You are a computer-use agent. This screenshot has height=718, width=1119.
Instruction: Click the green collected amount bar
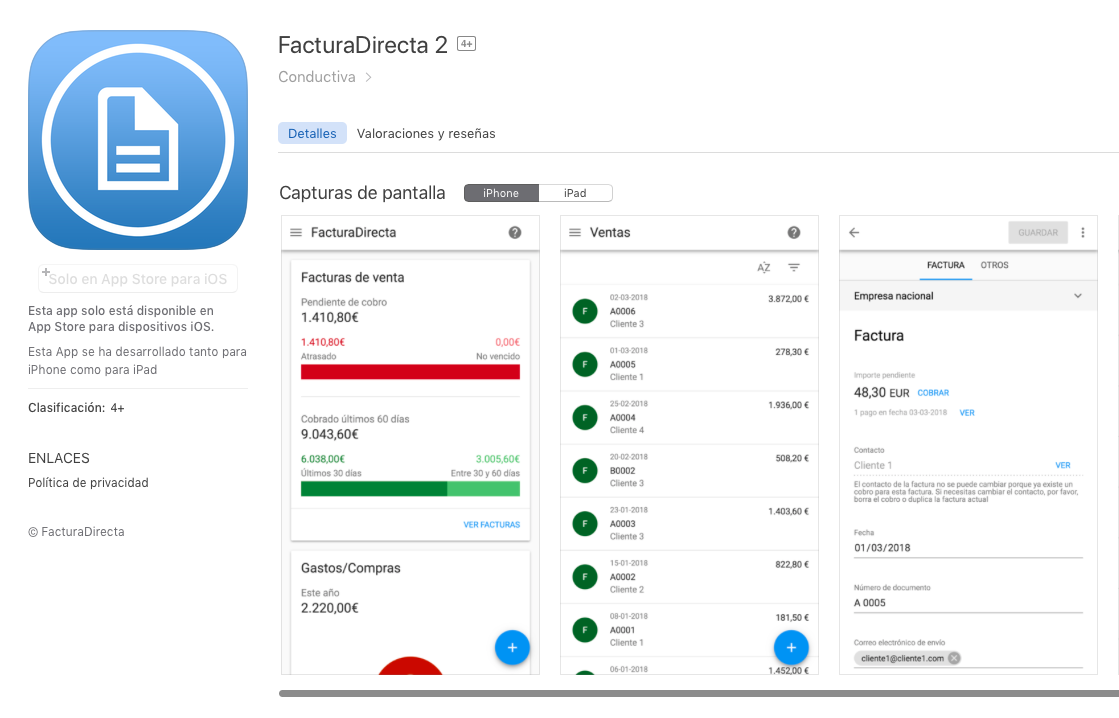tap(410, 489)
